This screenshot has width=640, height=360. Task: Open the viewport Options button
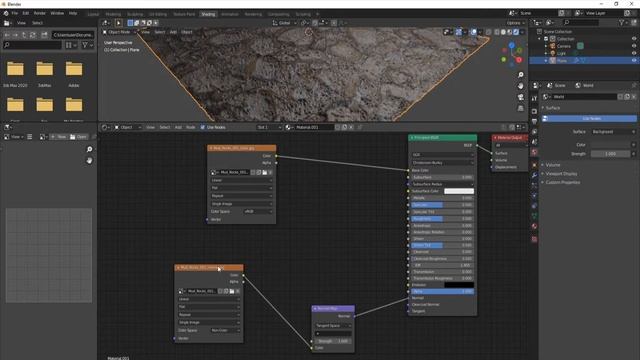(x=515, y=23)
